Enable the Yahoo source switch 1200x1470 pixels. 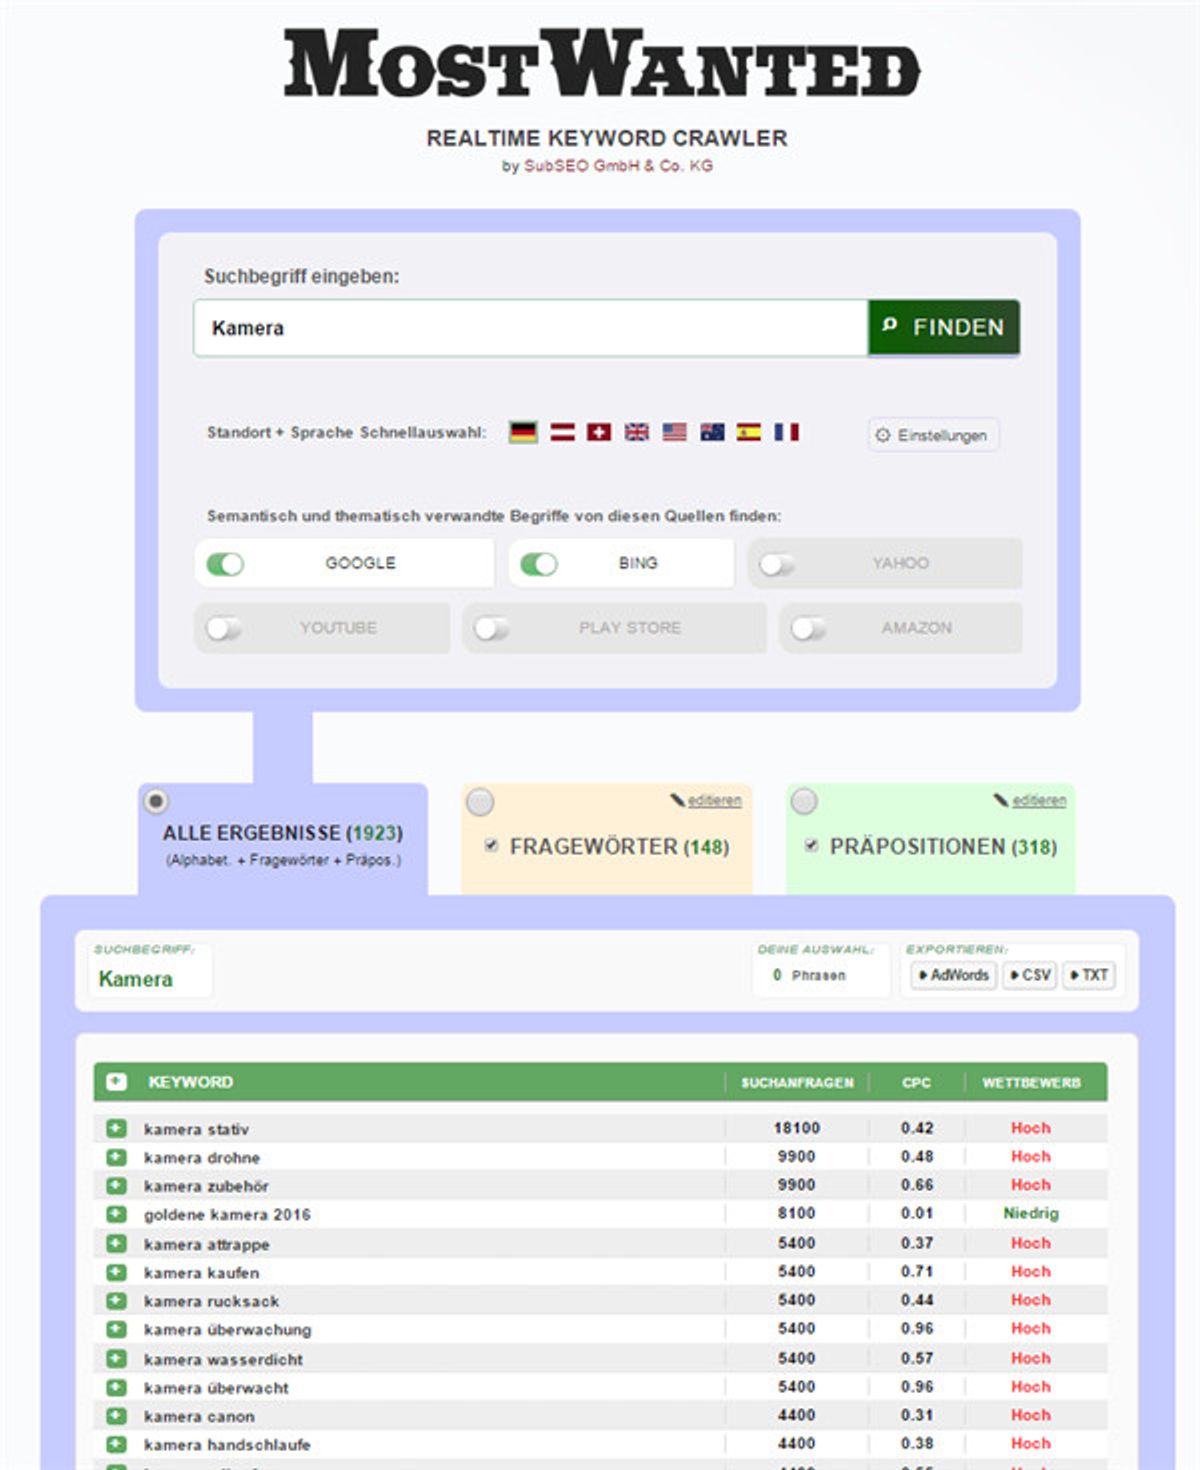(777, 565)
